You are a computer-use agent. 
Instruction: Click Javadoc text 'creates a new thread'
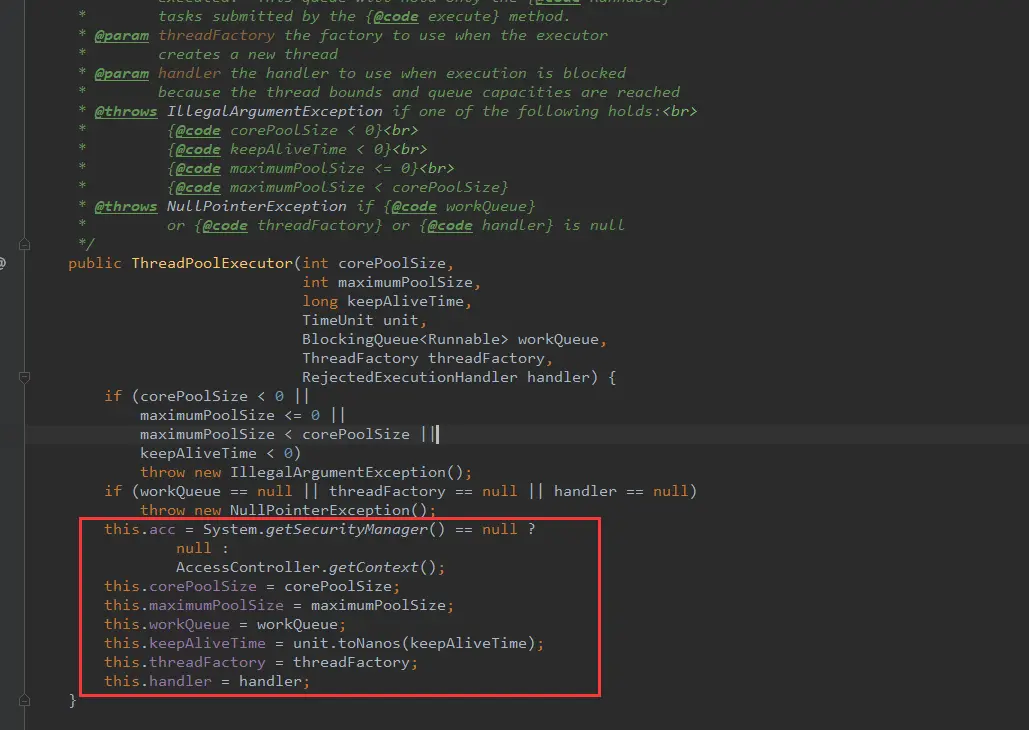point(248,54)
